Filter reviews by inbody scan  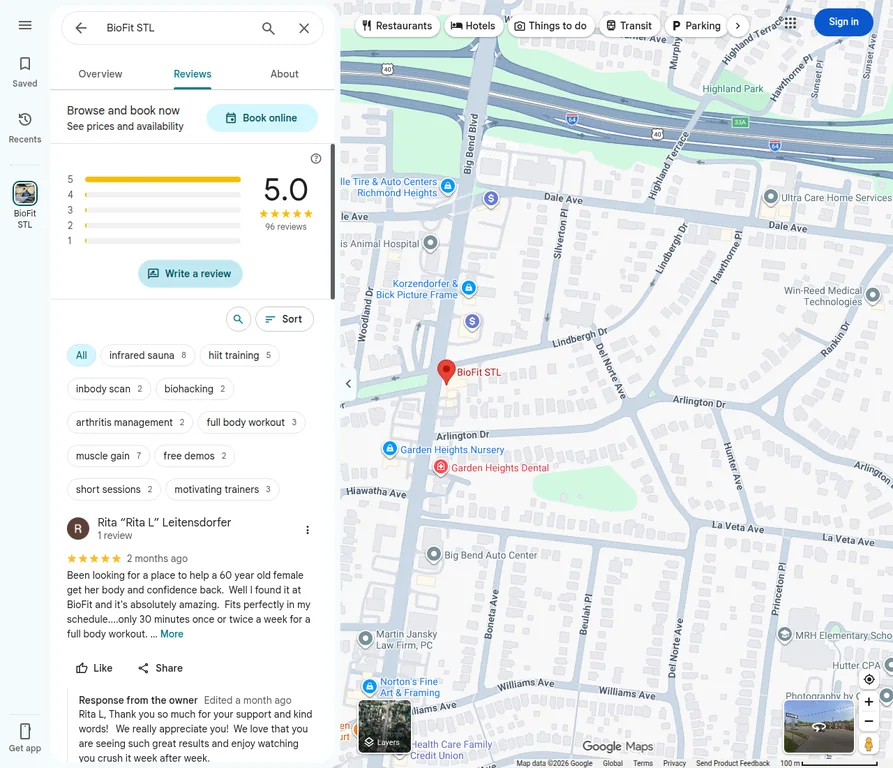pyautogui.click(x=109, y=389)
